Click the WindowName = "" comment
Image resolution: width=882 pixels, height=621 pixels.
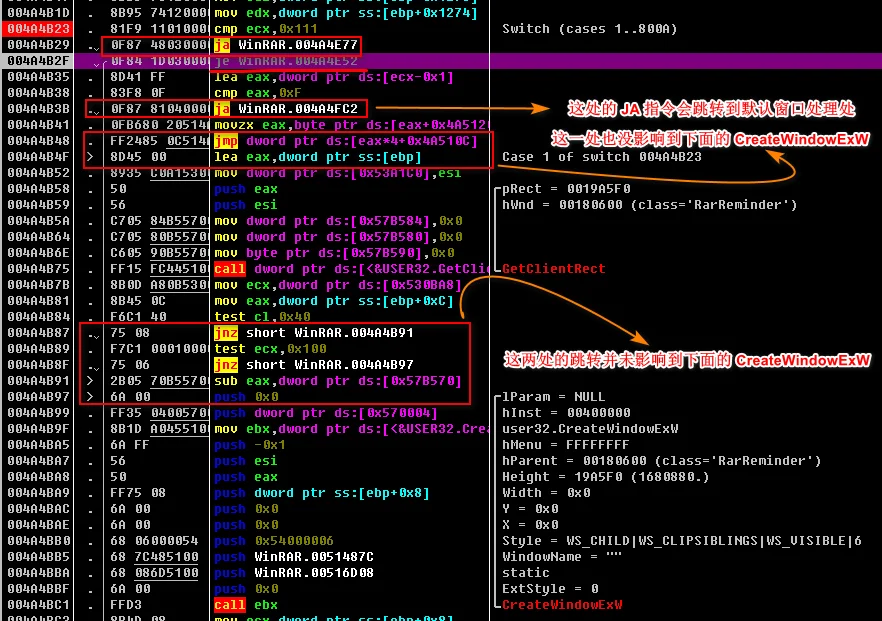[x=562, y=557]
